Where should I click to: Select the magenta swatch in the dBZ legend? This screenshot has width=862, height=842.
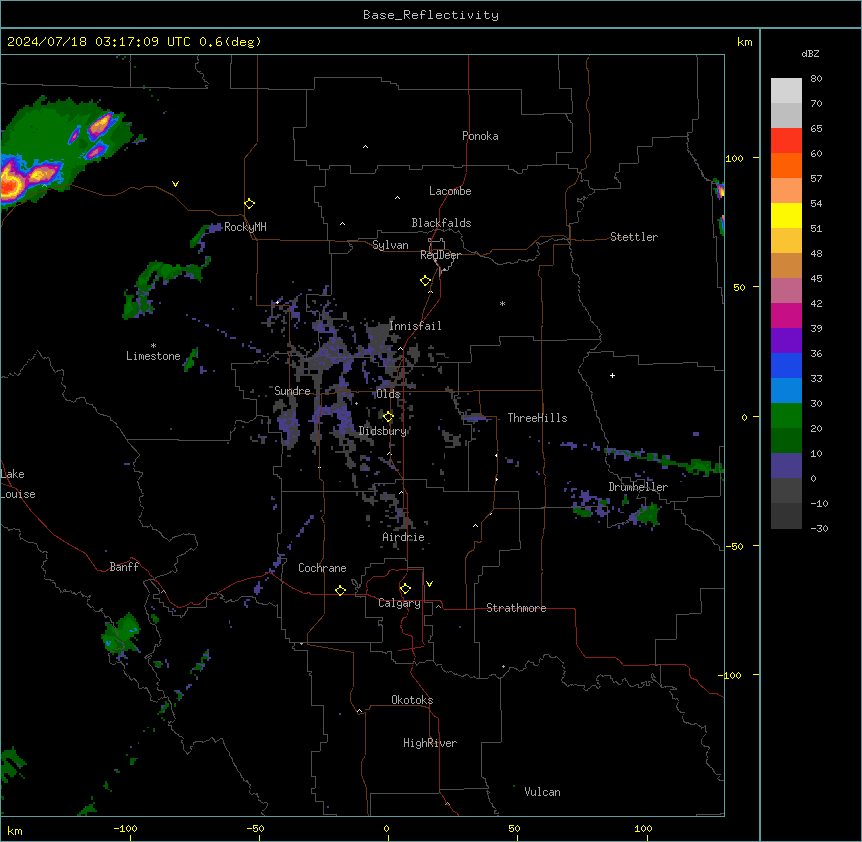point(786,315)
